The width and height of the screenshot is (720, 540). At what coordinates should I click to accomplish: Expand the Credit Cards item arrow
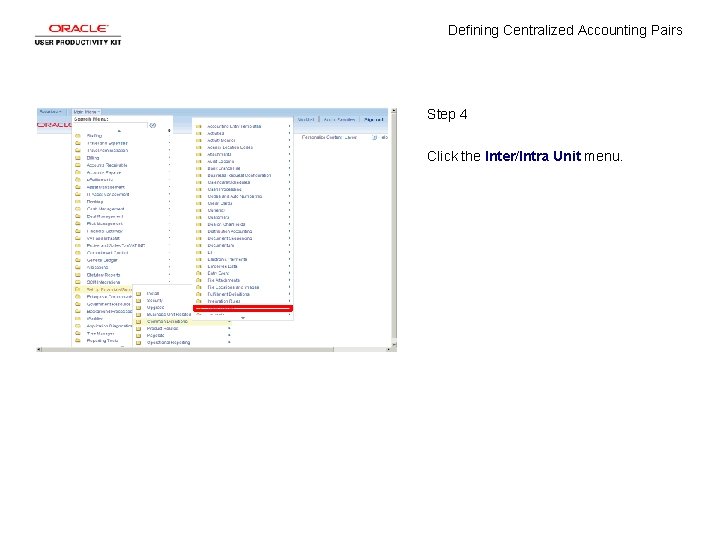(x=289, y=203)
